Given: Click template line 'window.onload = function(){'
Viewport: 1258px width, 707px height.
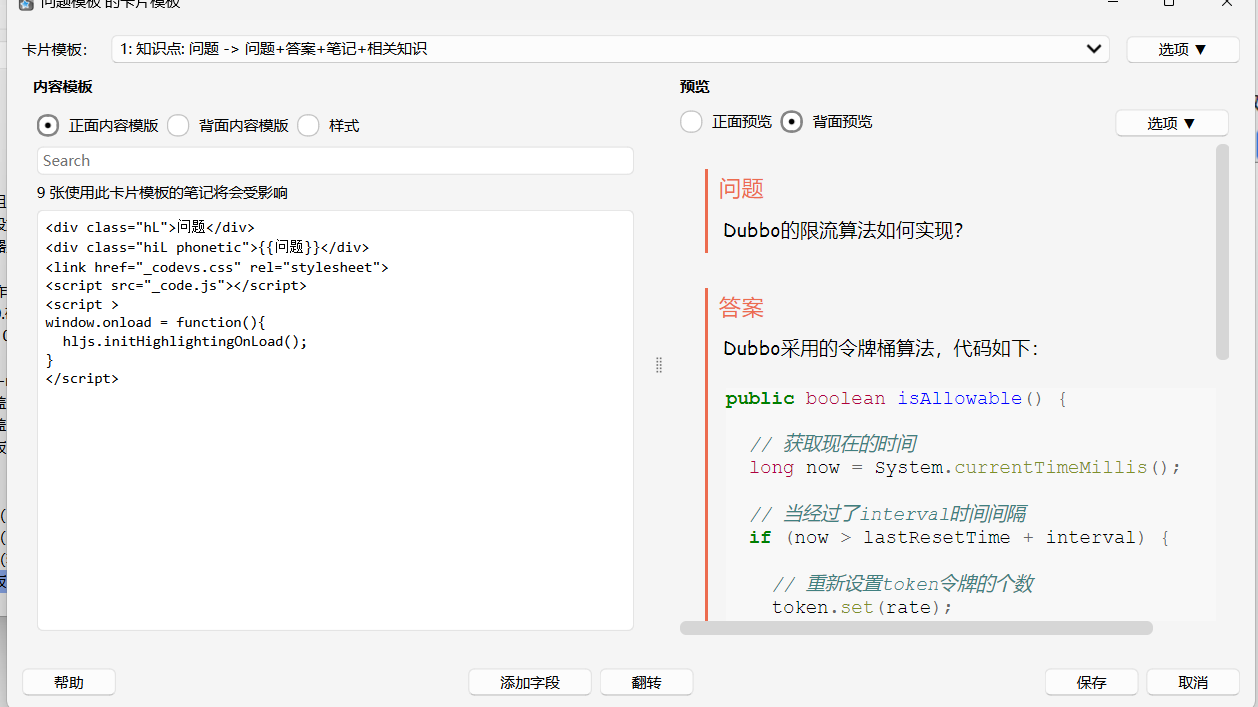Looking at the screenshot, I should tap(155, 323).
